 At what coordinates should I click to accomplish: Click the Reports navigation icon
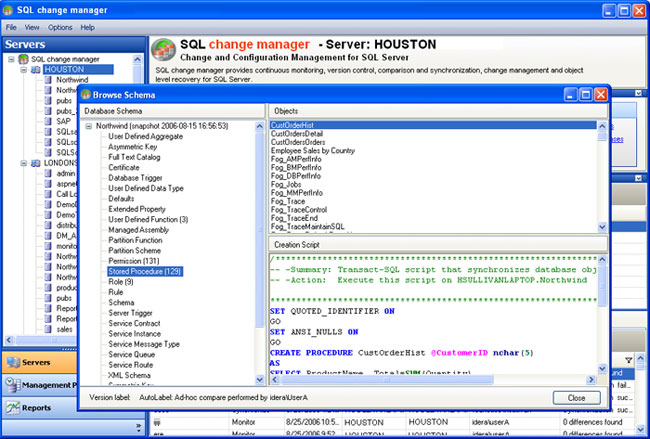tap(13, 408)
